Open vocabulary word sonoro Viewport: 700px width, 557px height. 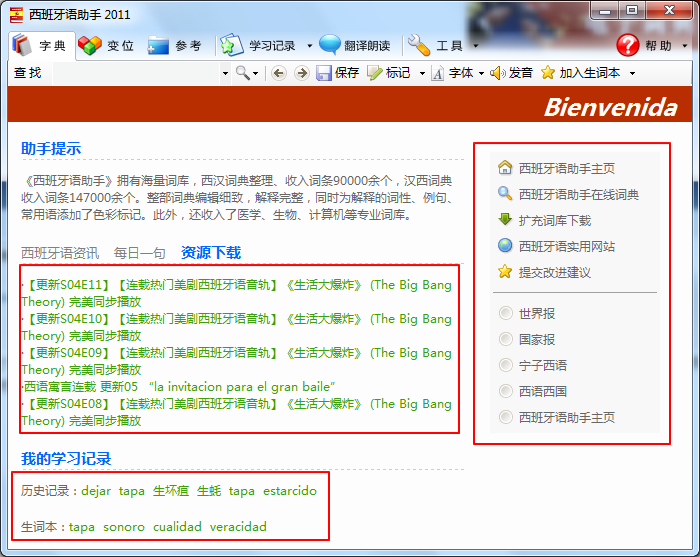click(124, 527)
